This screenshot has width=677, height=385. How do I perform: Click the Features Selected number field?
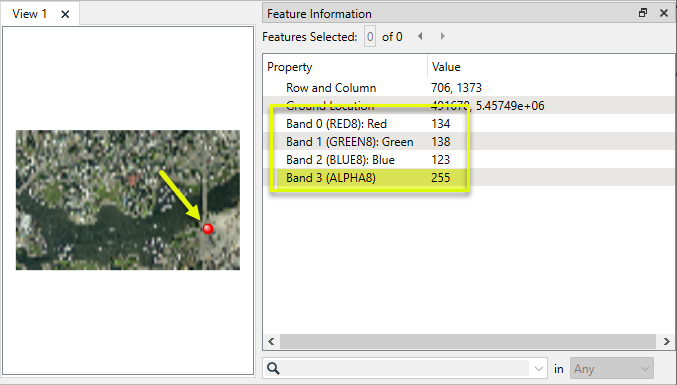(x=370, y=37)
